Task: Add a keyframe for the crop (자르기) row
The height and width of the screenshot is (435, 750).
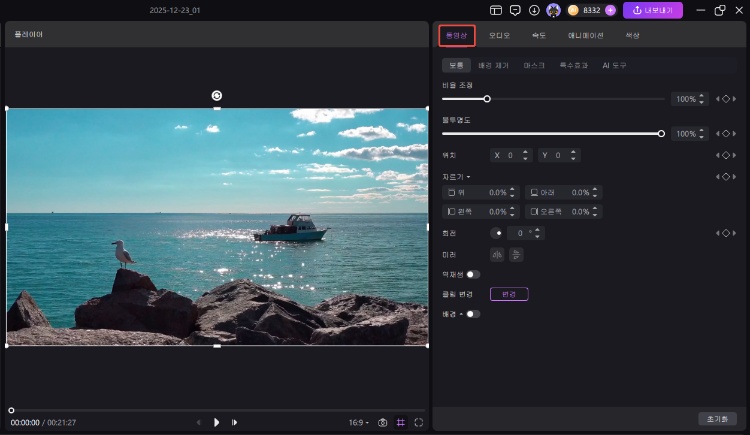Action: click(726, 177)
